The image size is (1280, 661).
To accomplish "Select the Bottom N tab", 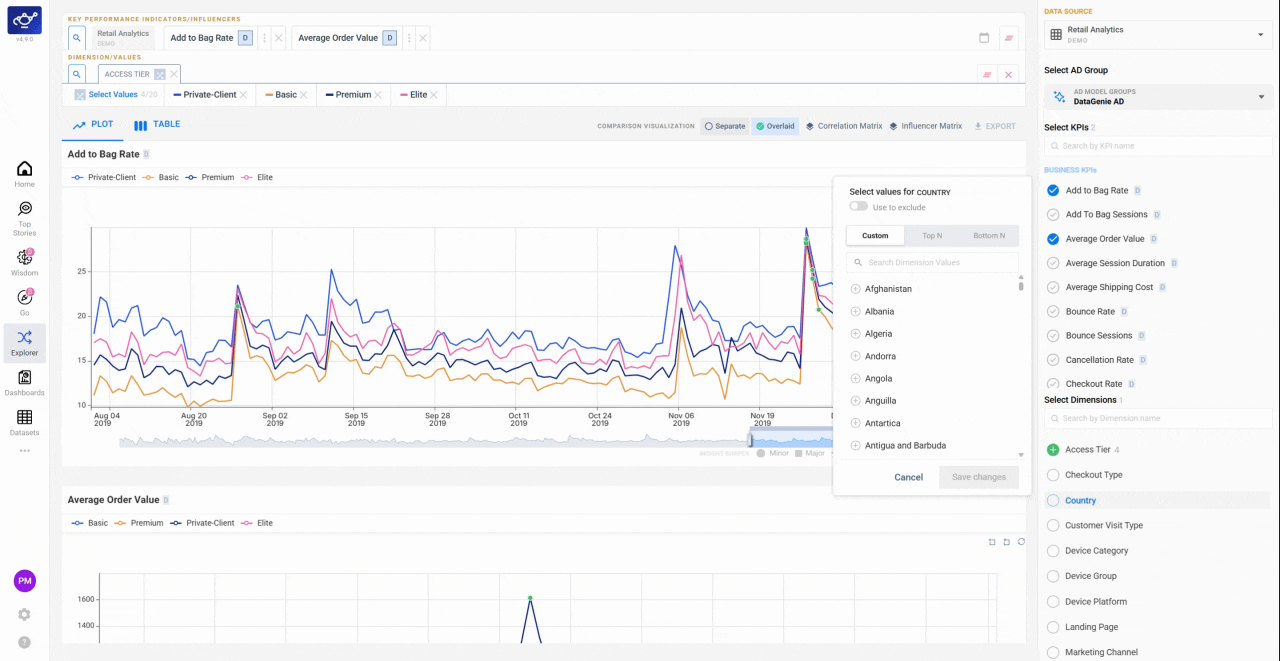I will pyautogui.click(x=989, y=236).
